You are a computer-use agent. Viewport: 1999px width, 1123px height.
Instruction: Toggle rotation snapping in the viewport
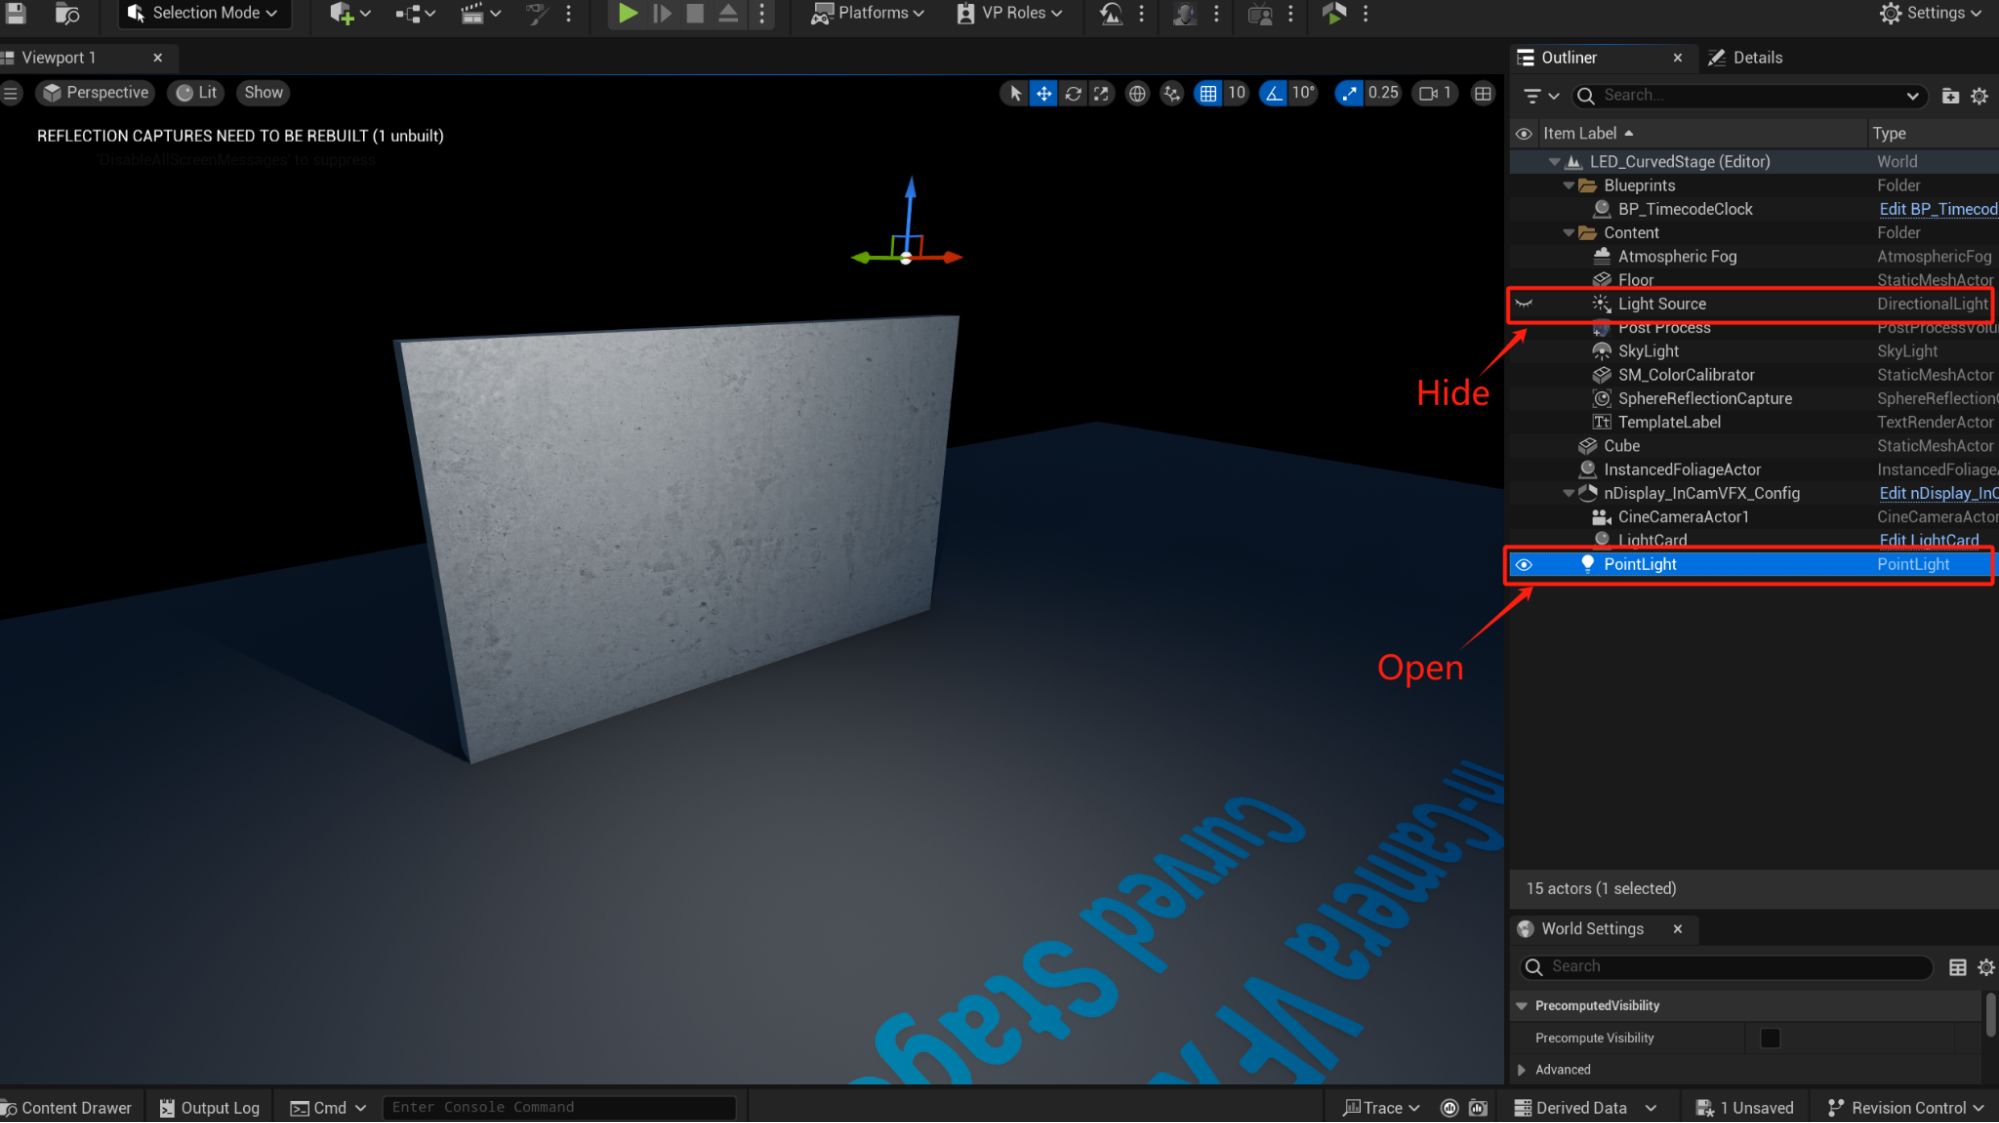[1271, 92]
